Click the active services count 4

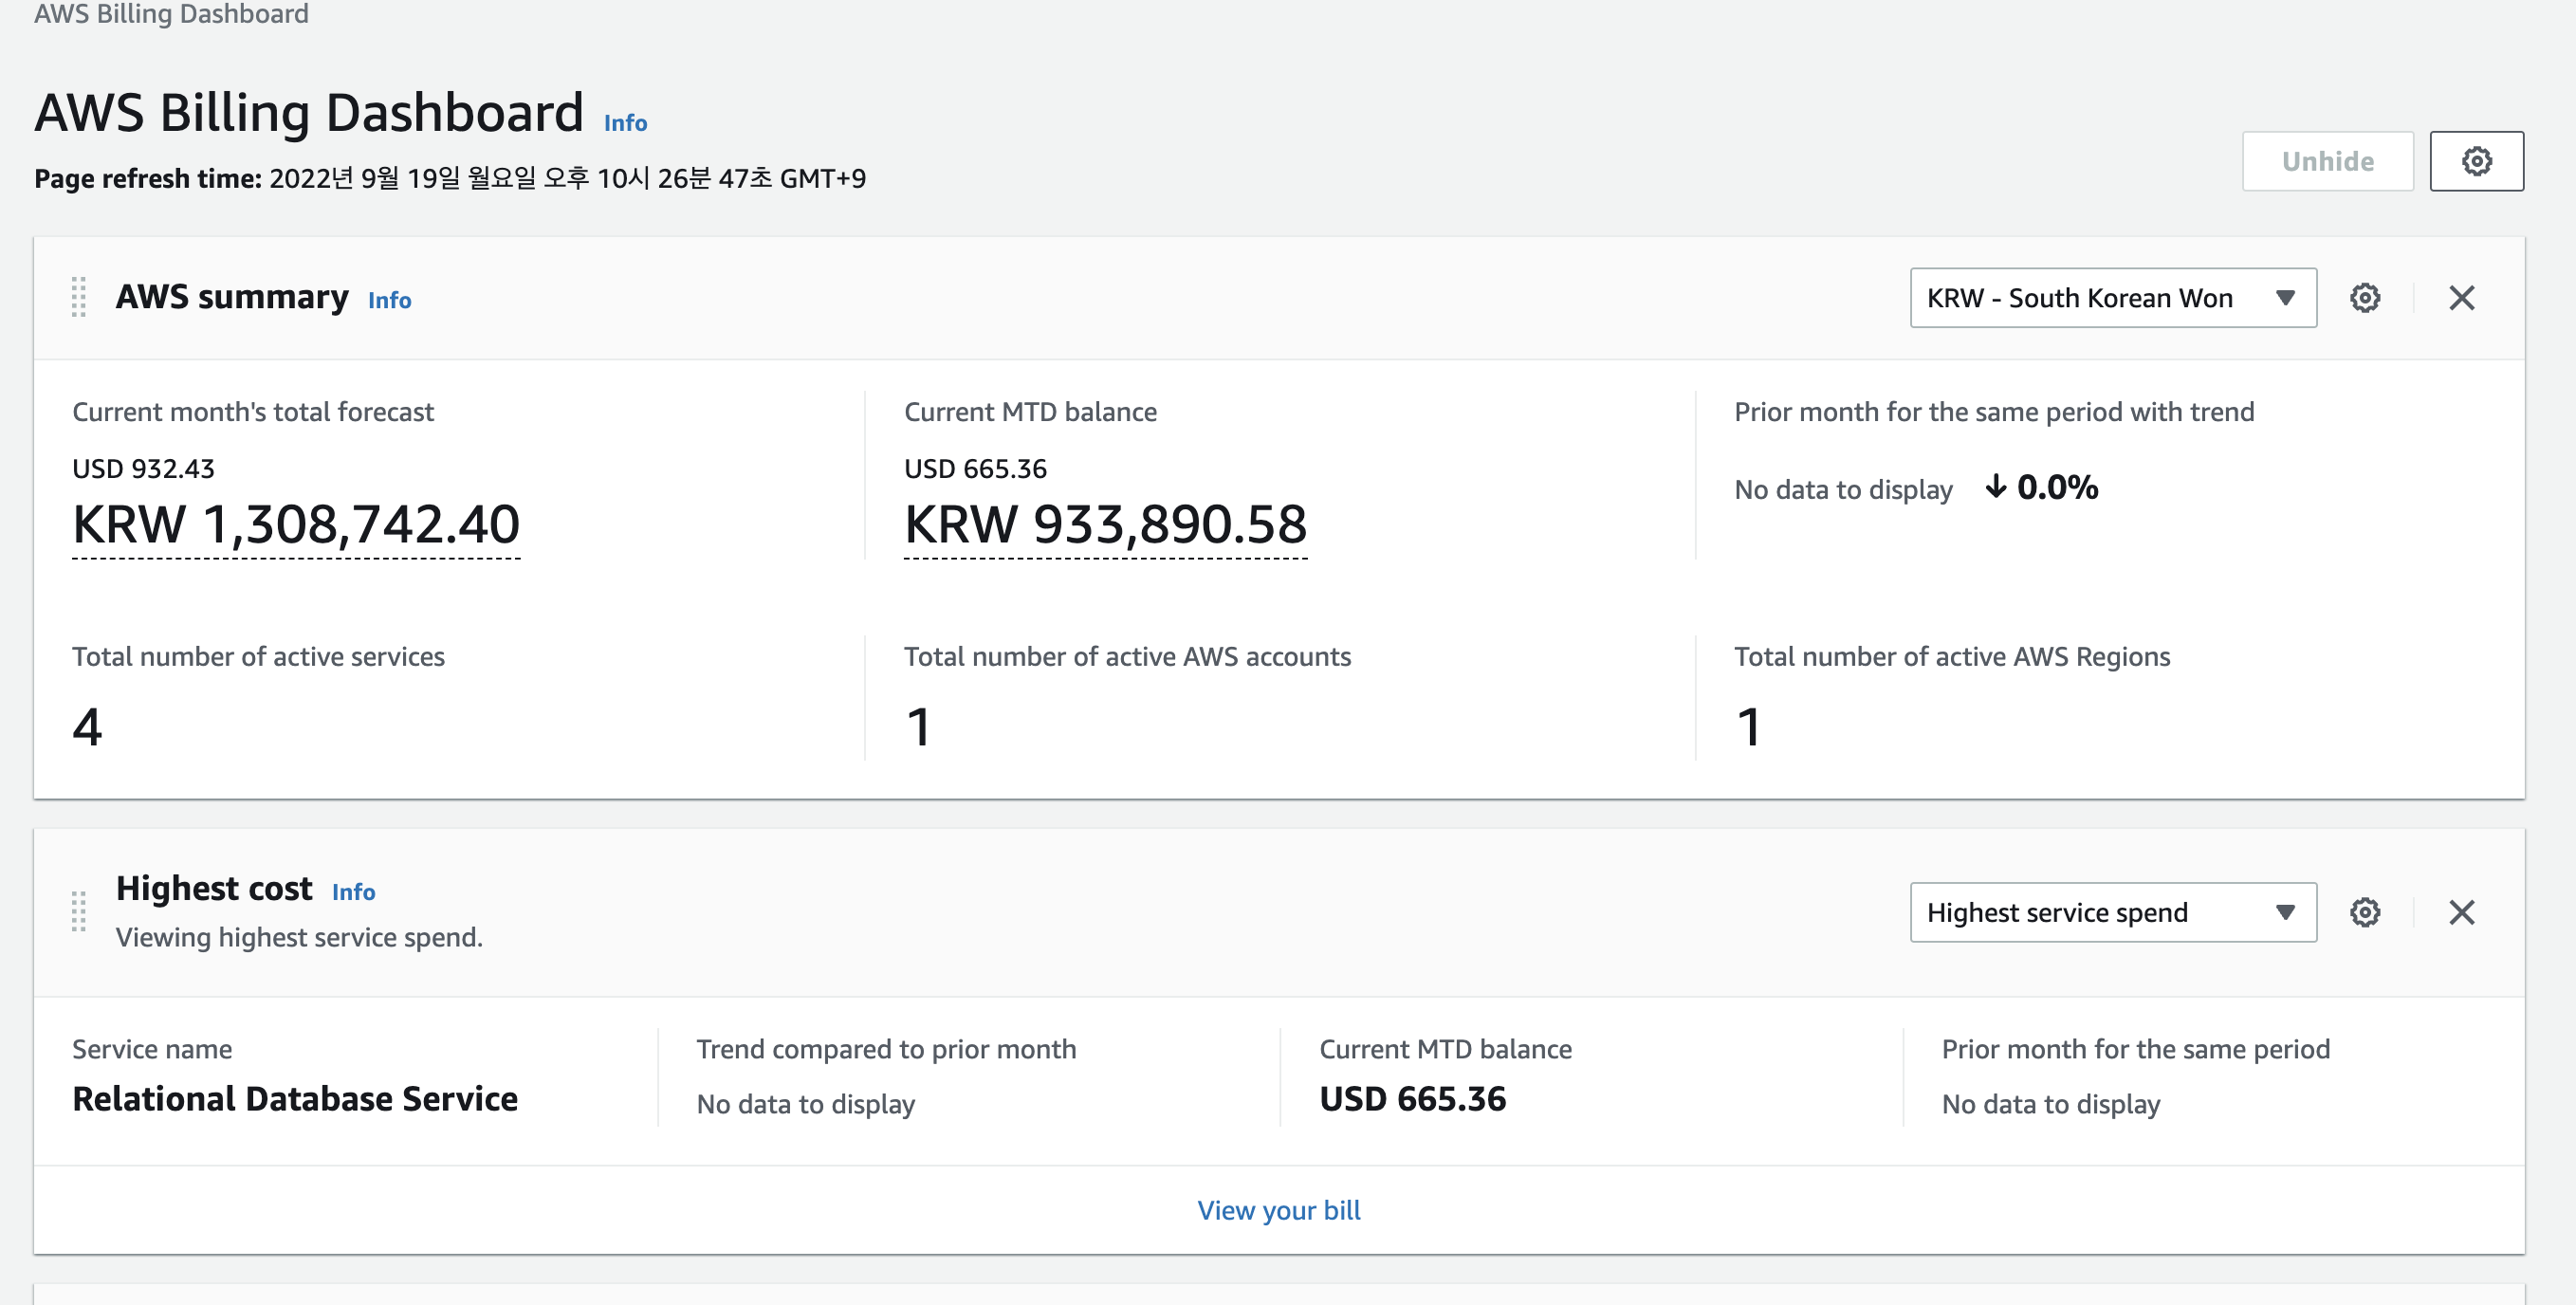pos(87,726)
